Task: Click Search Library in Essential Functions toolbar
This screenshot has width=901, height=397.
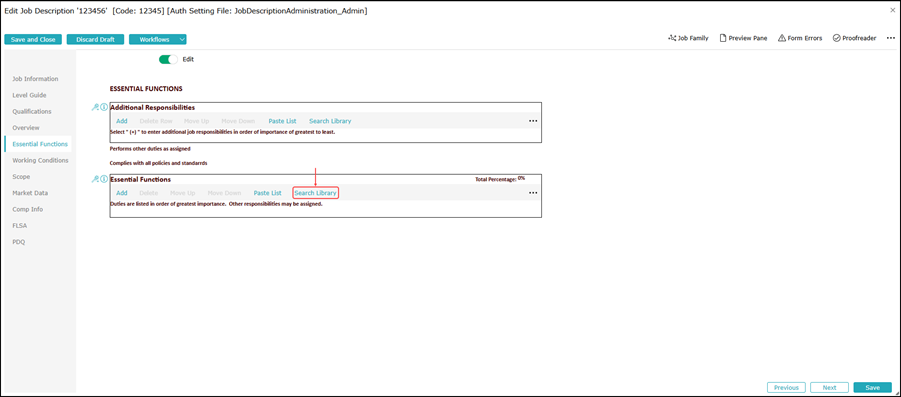Action: (x=315, y=193)
